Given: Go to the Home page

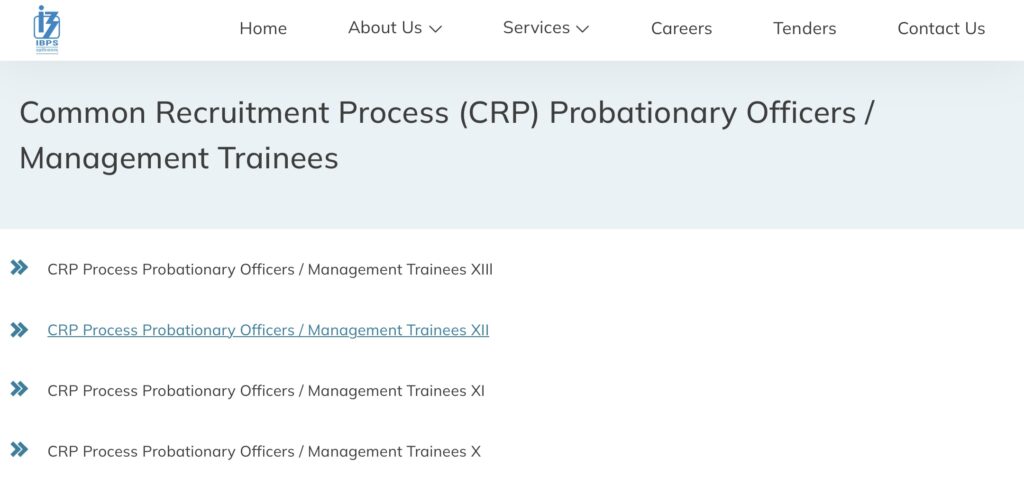Looking at the screenshot, I should pyautogui.click(x=263, y=28).
